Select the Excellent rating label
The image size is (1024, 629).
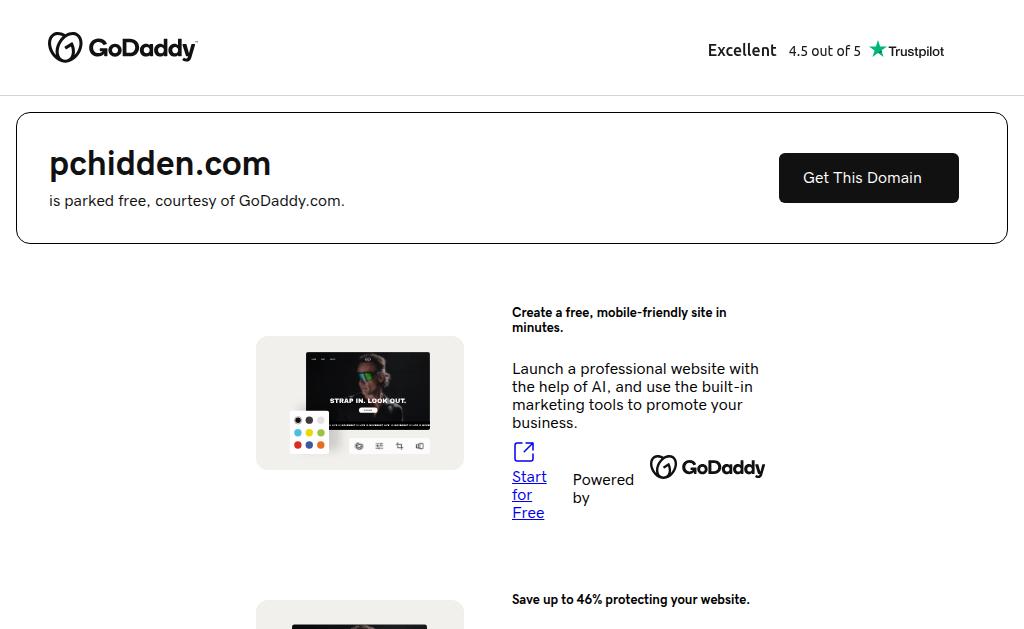point(742,50)
